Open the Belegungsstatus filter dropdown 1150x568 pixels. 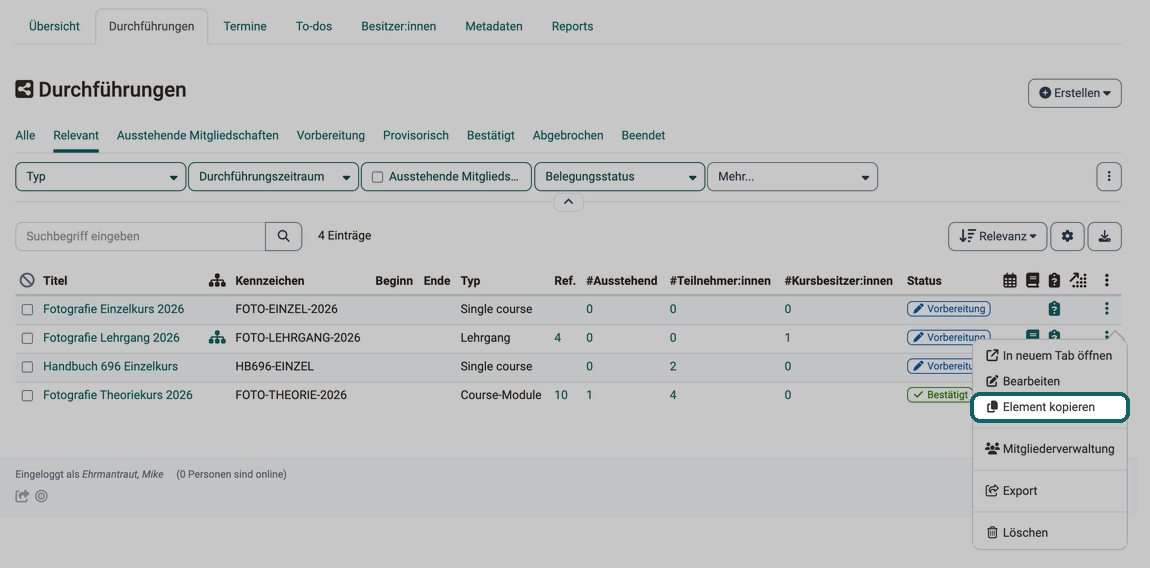pyautogui.click(x=620, y=177)
